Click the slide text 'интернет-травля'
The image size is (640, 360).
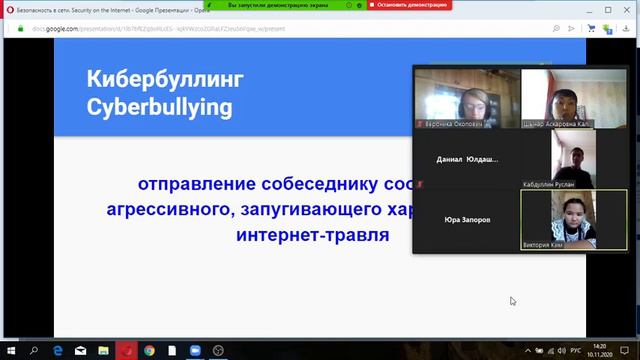[313, 235]
